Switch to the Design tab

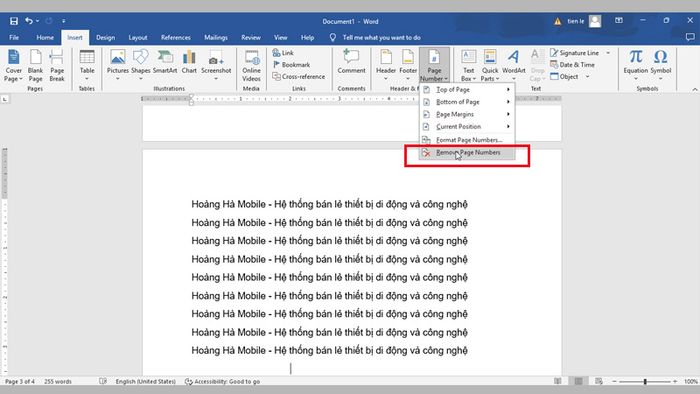tap(105, 37)
